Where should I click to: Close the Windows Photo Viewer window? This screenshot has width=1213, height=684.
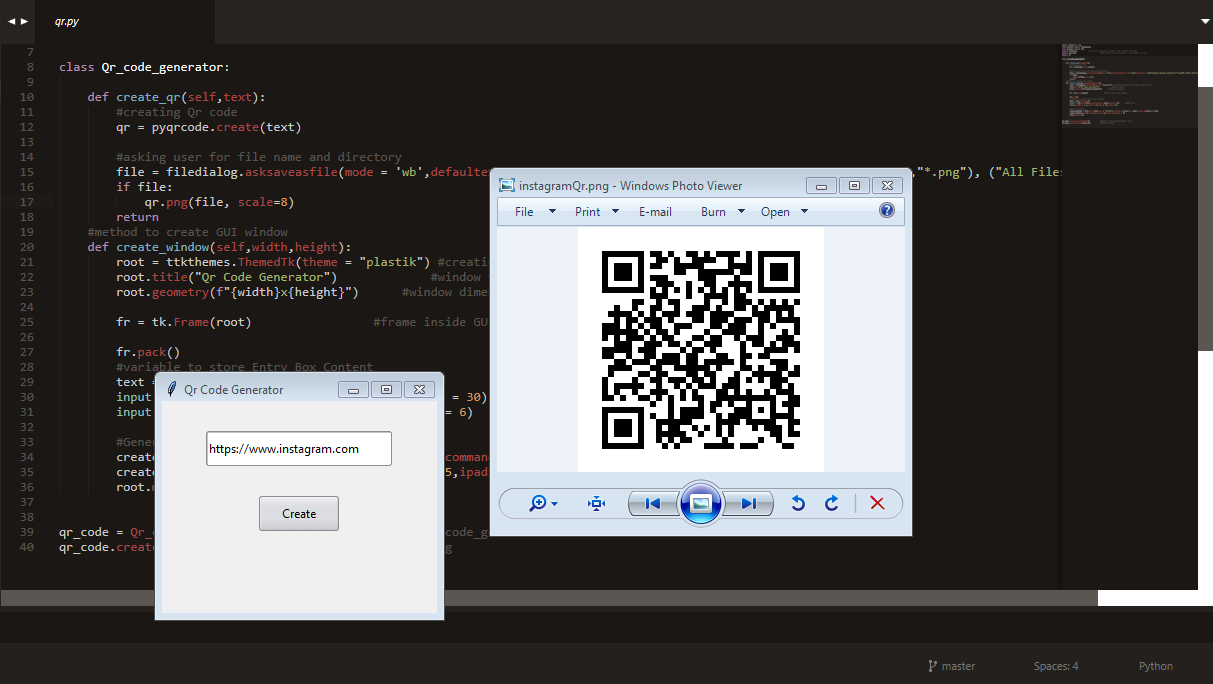(x=888, y=185)
